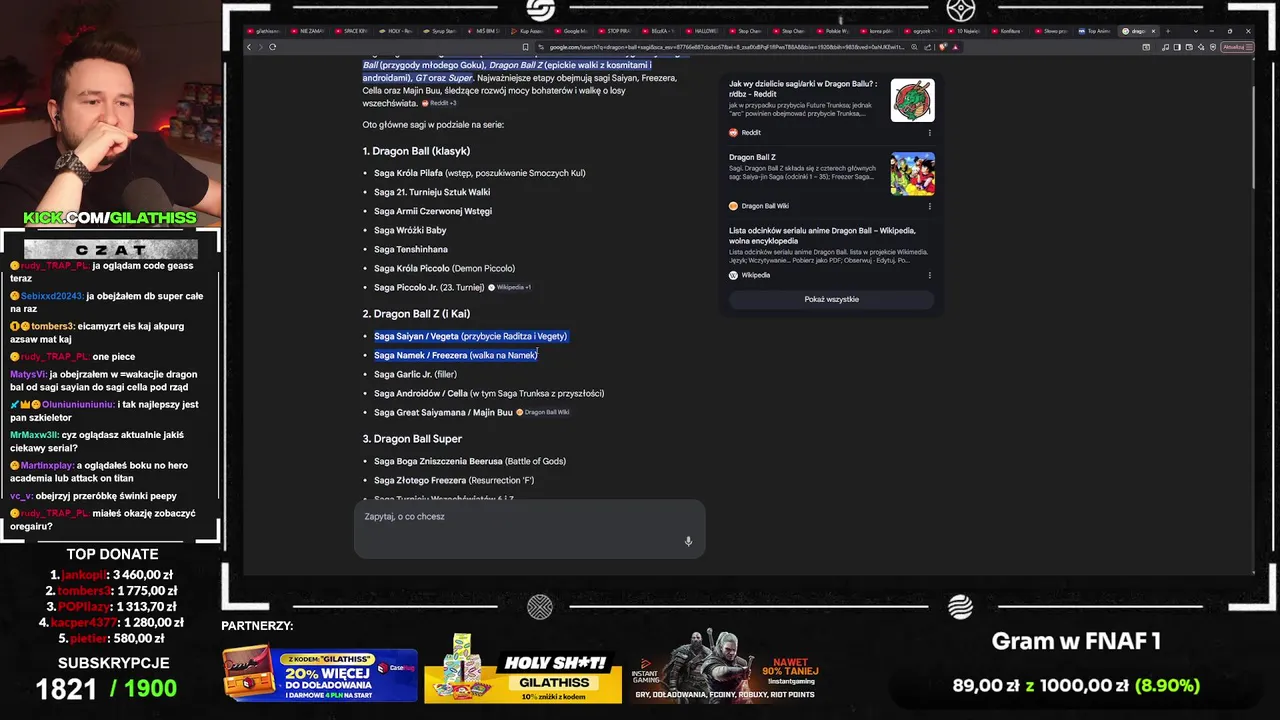Click the 1. Dragon Ball (klasyk) heading
This screenshot has height=720, width=1280.
click(416, 151)
